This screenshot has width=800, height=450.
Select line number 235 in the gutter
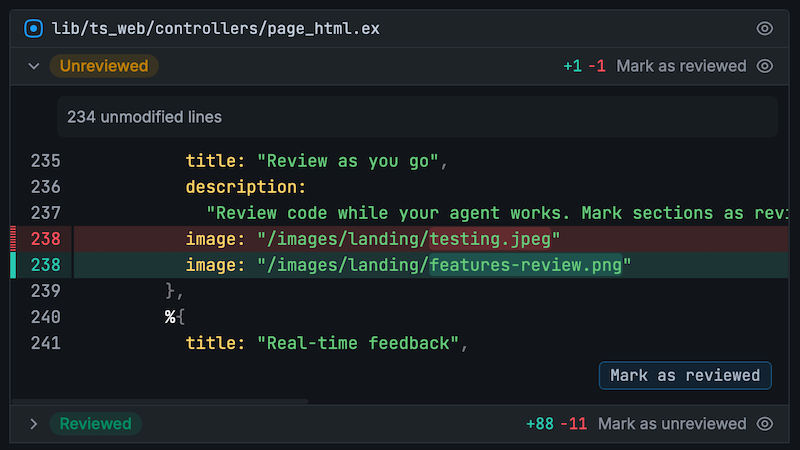(x=46, y=161)
